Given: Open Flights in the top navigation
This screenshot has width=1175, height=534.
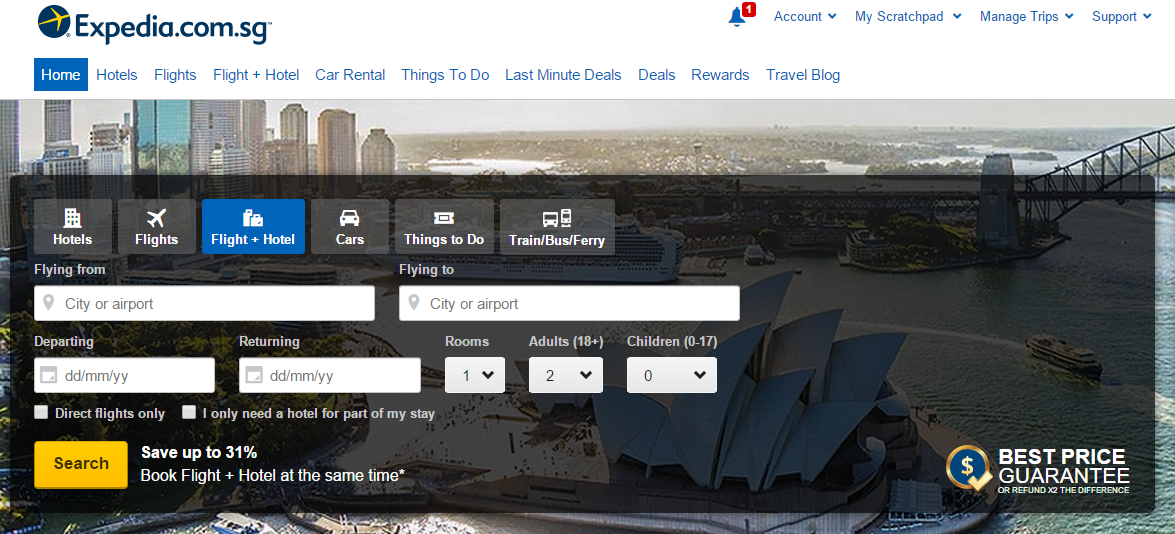Looking at the screenshot, I should click(175, 75).
